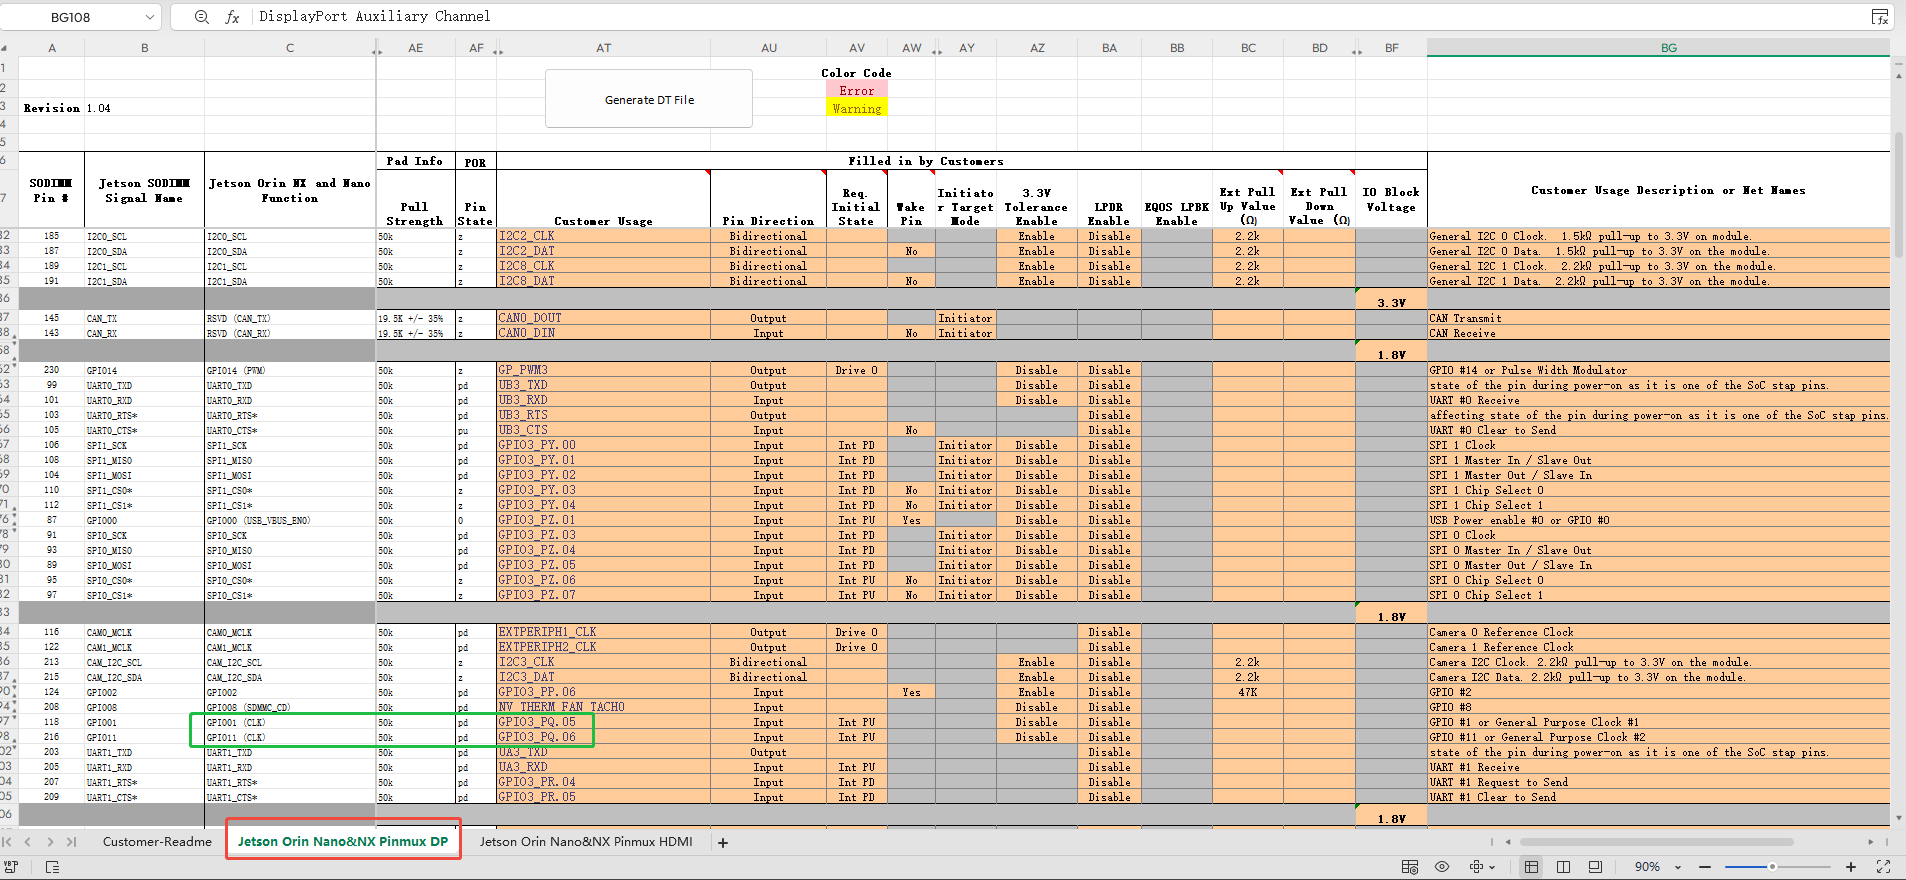Open Jetson Orin Nano&NX Pinmux HDMI tab
The image size is (1906, 880).
[586, 842]
